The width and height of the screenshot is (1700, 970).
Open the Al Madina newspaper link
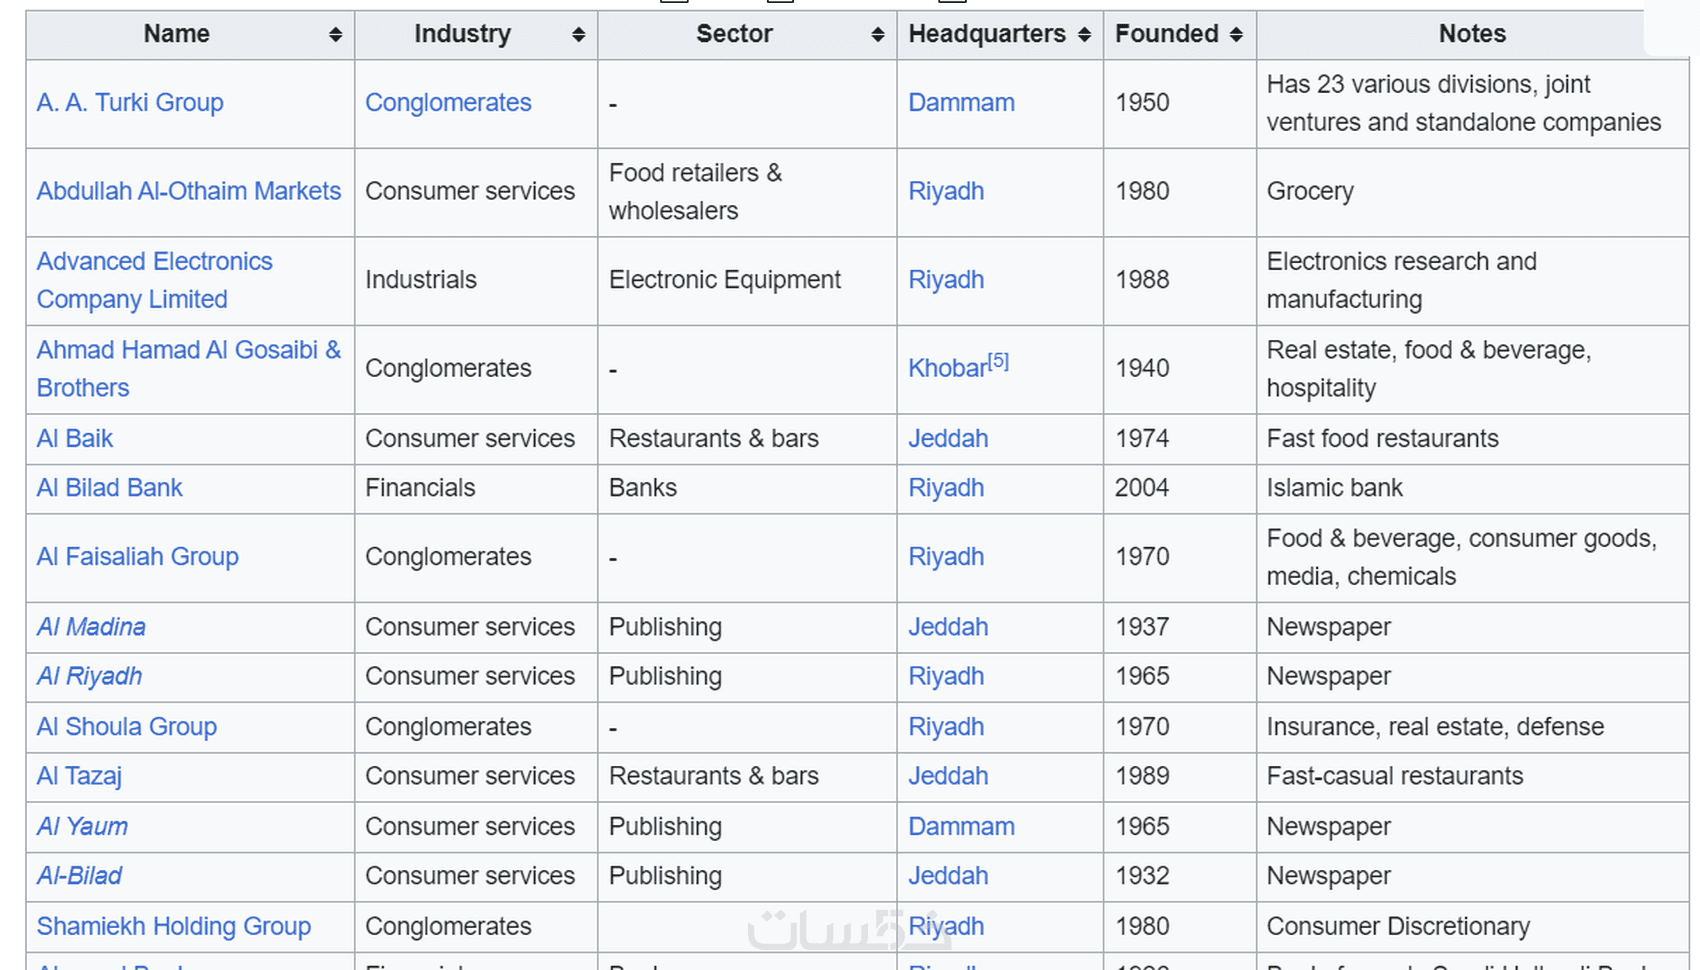pos(91,627)
